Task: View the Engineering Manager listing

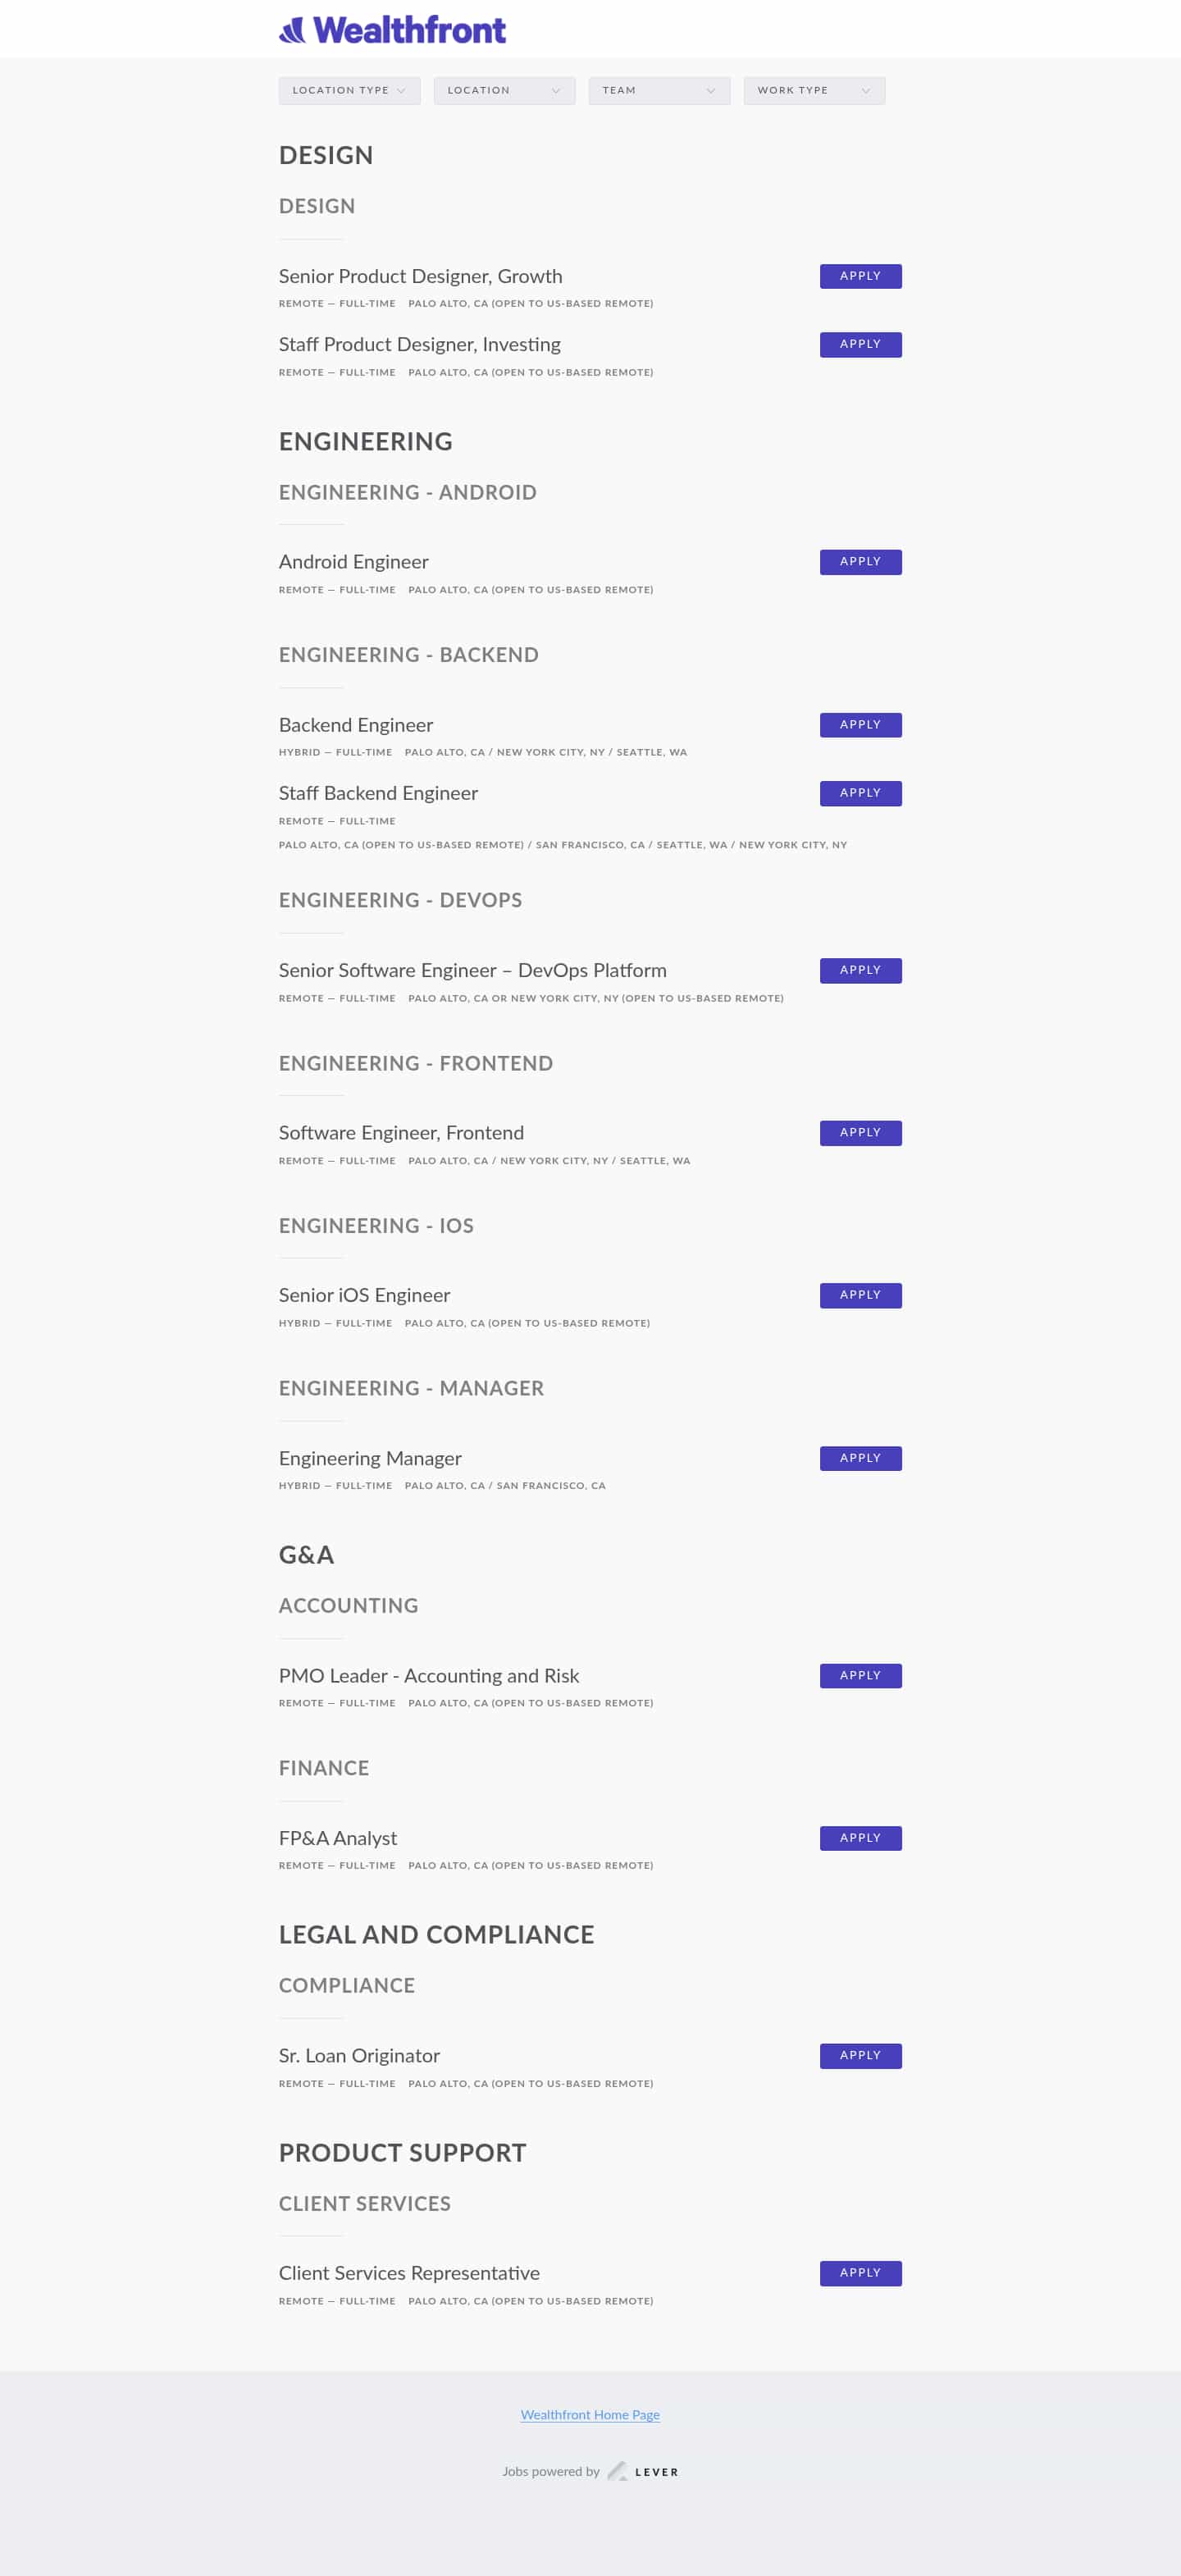Action: pos(370,1458)
